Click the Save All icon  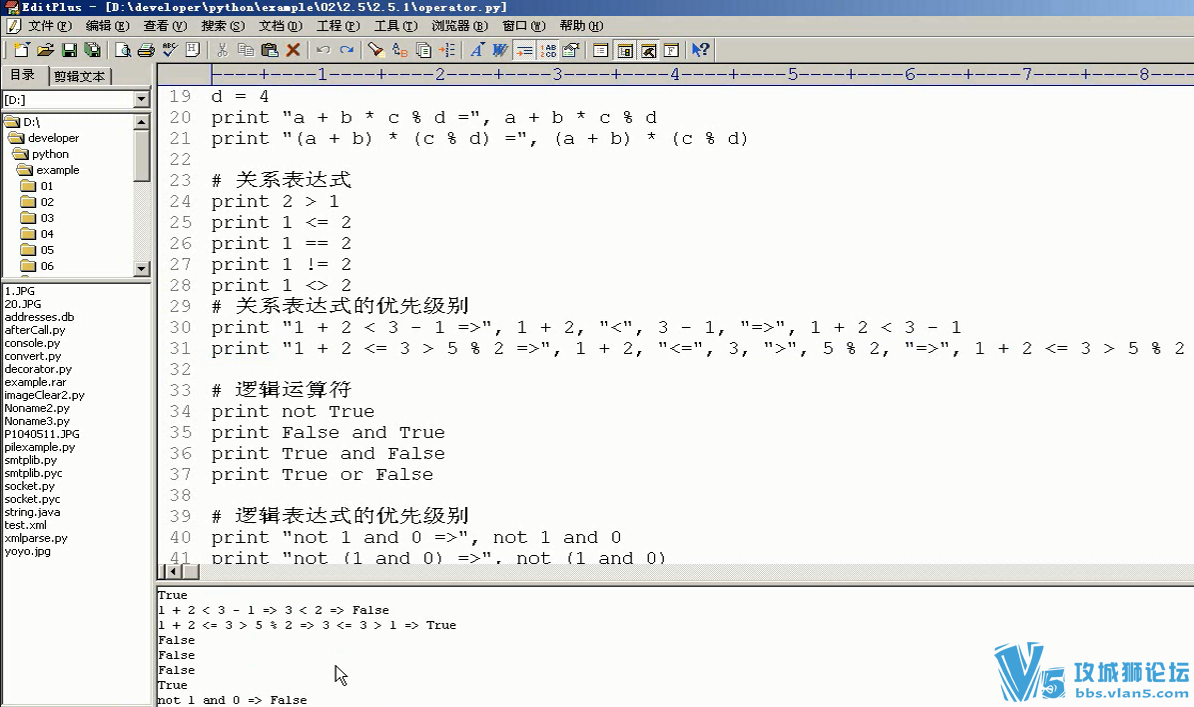(92, 50)
